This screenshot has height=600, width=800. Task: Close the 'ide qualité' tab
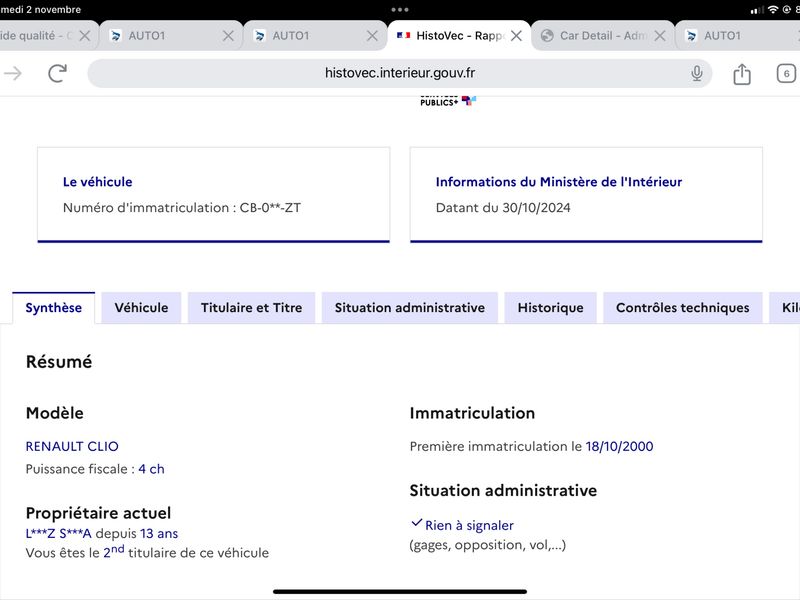(x=85, y=36)
